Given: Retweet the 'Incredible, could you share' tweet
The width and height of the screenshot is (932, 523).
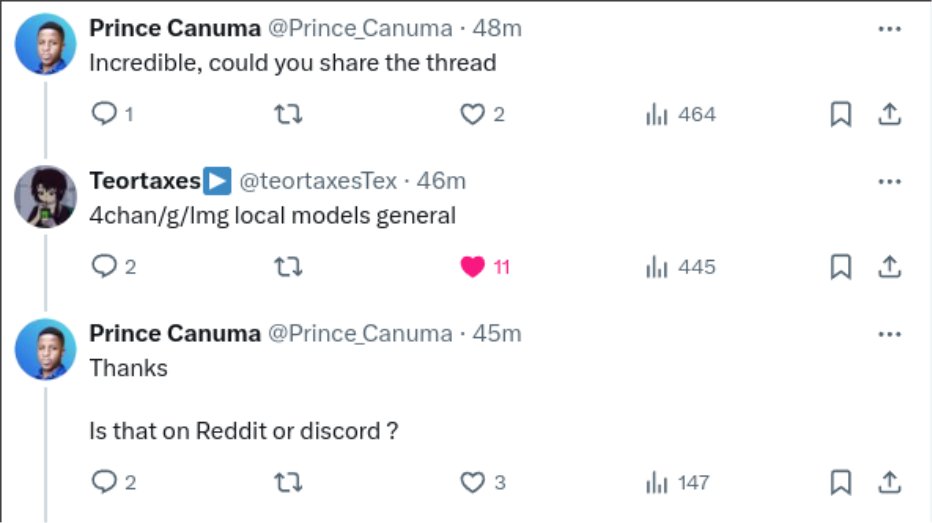Looking at the screenshot, I should 288,115.
